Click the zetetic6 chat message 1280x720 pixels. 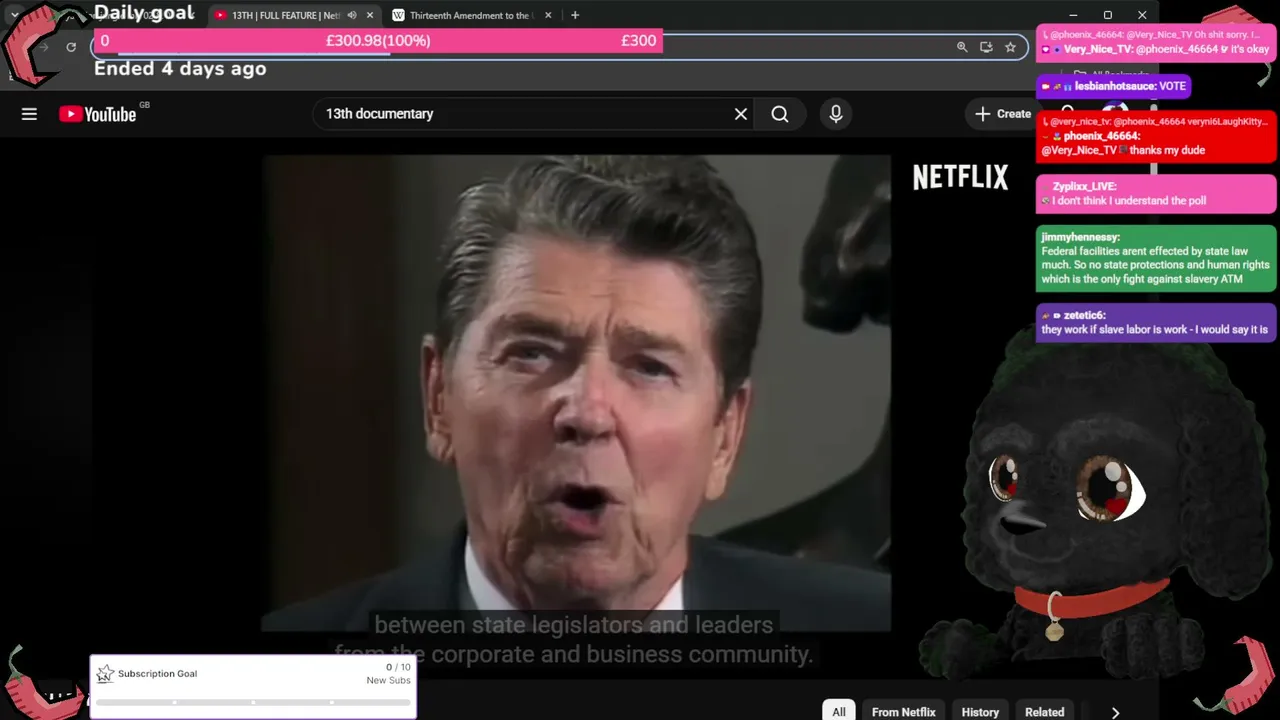coord(1156,323)
